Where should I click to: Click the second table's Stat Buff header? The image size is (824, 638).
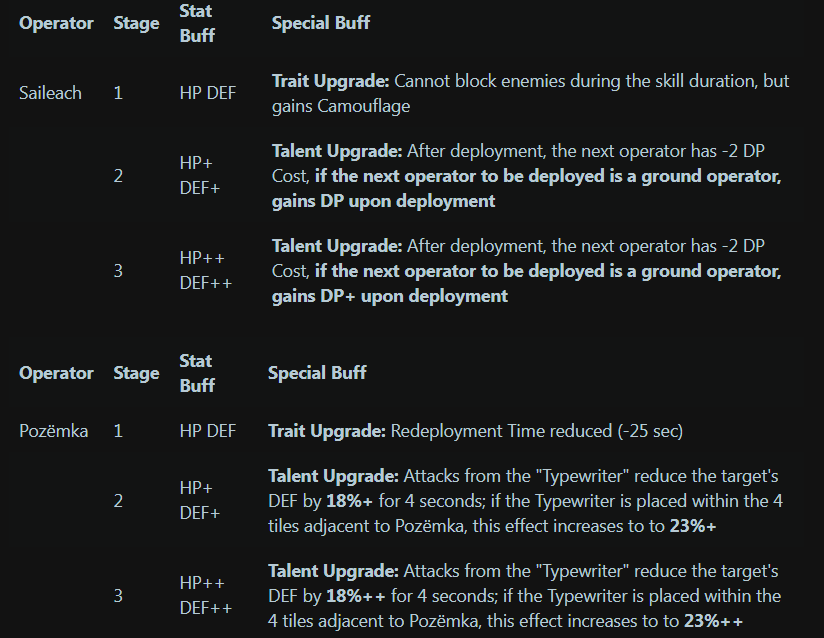tap(197, 373)
